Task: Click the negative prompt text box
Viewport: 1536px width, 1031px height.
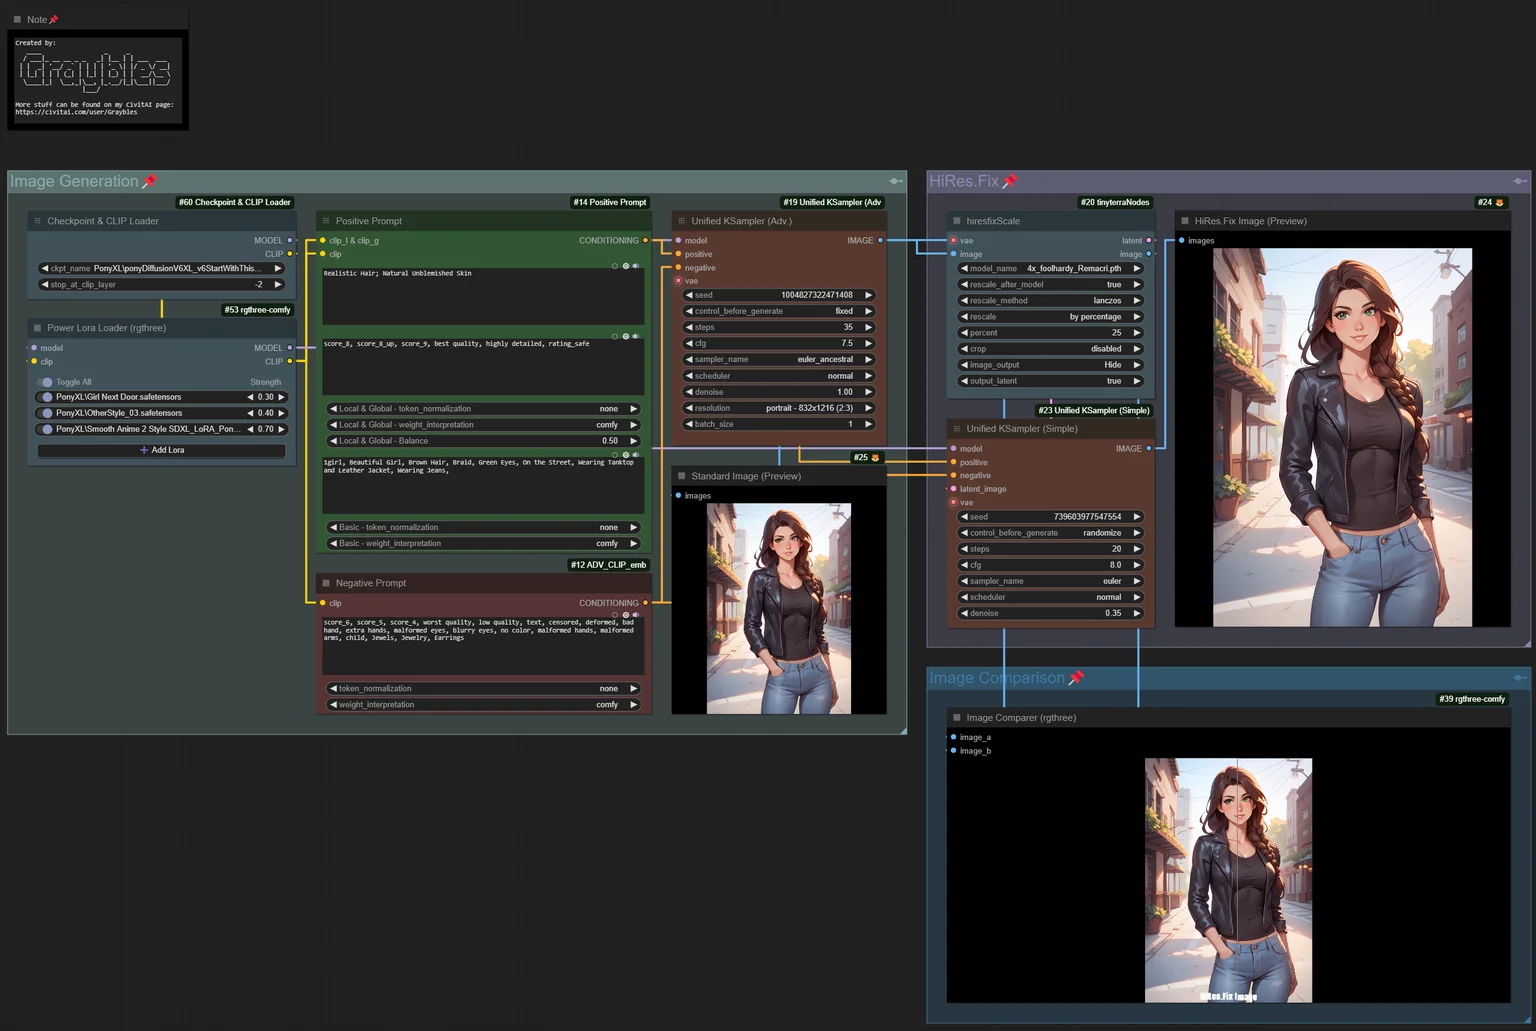Action: click(483, 645)
